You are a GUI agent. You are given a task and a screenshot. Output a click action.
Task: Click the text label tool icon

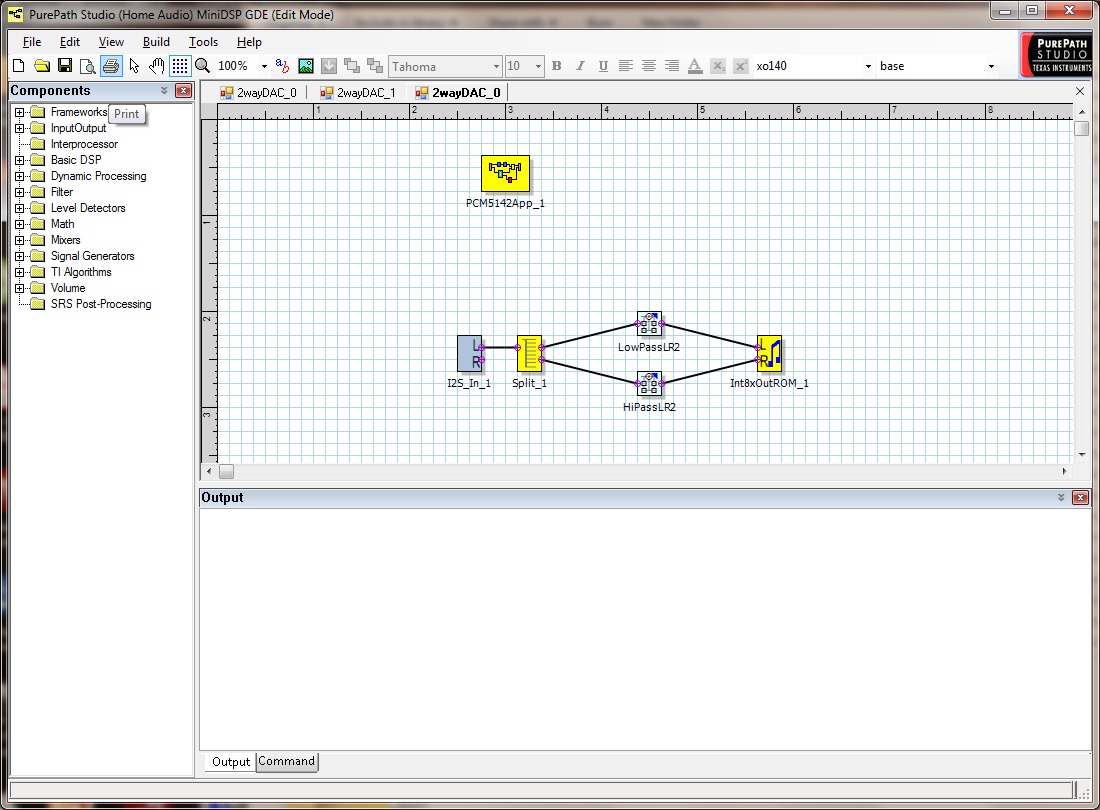click(x=282, y=66)
